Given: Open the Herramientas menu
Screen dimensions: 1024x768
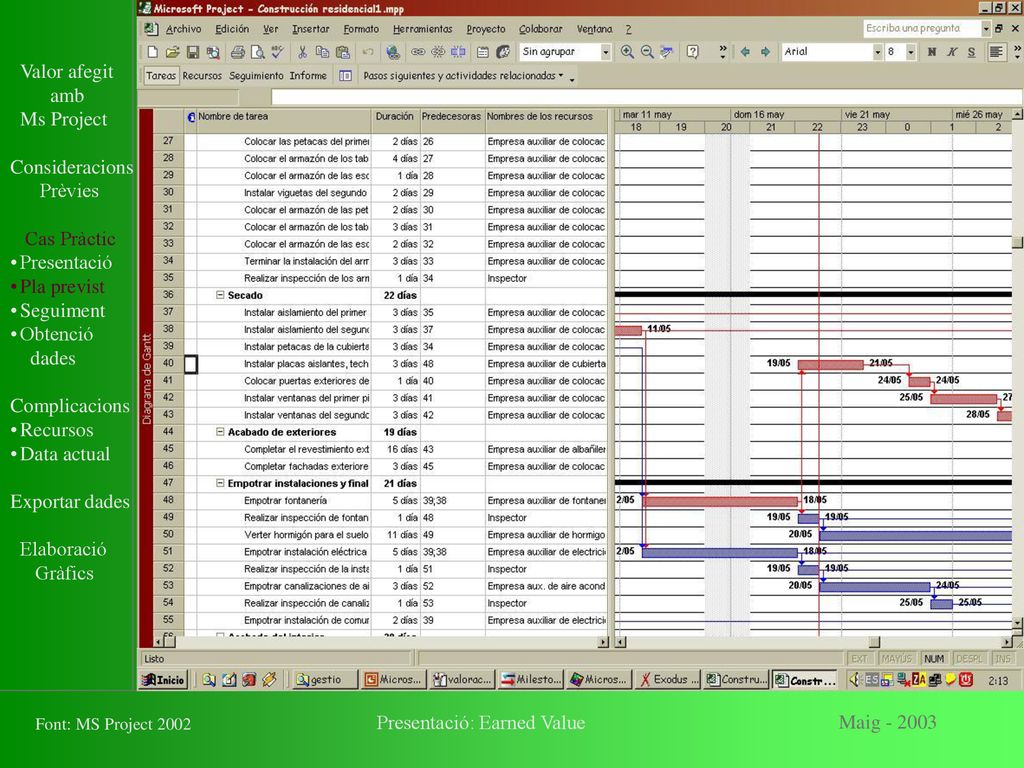Looking at the screenshot, I should click(x=423, y=29).
